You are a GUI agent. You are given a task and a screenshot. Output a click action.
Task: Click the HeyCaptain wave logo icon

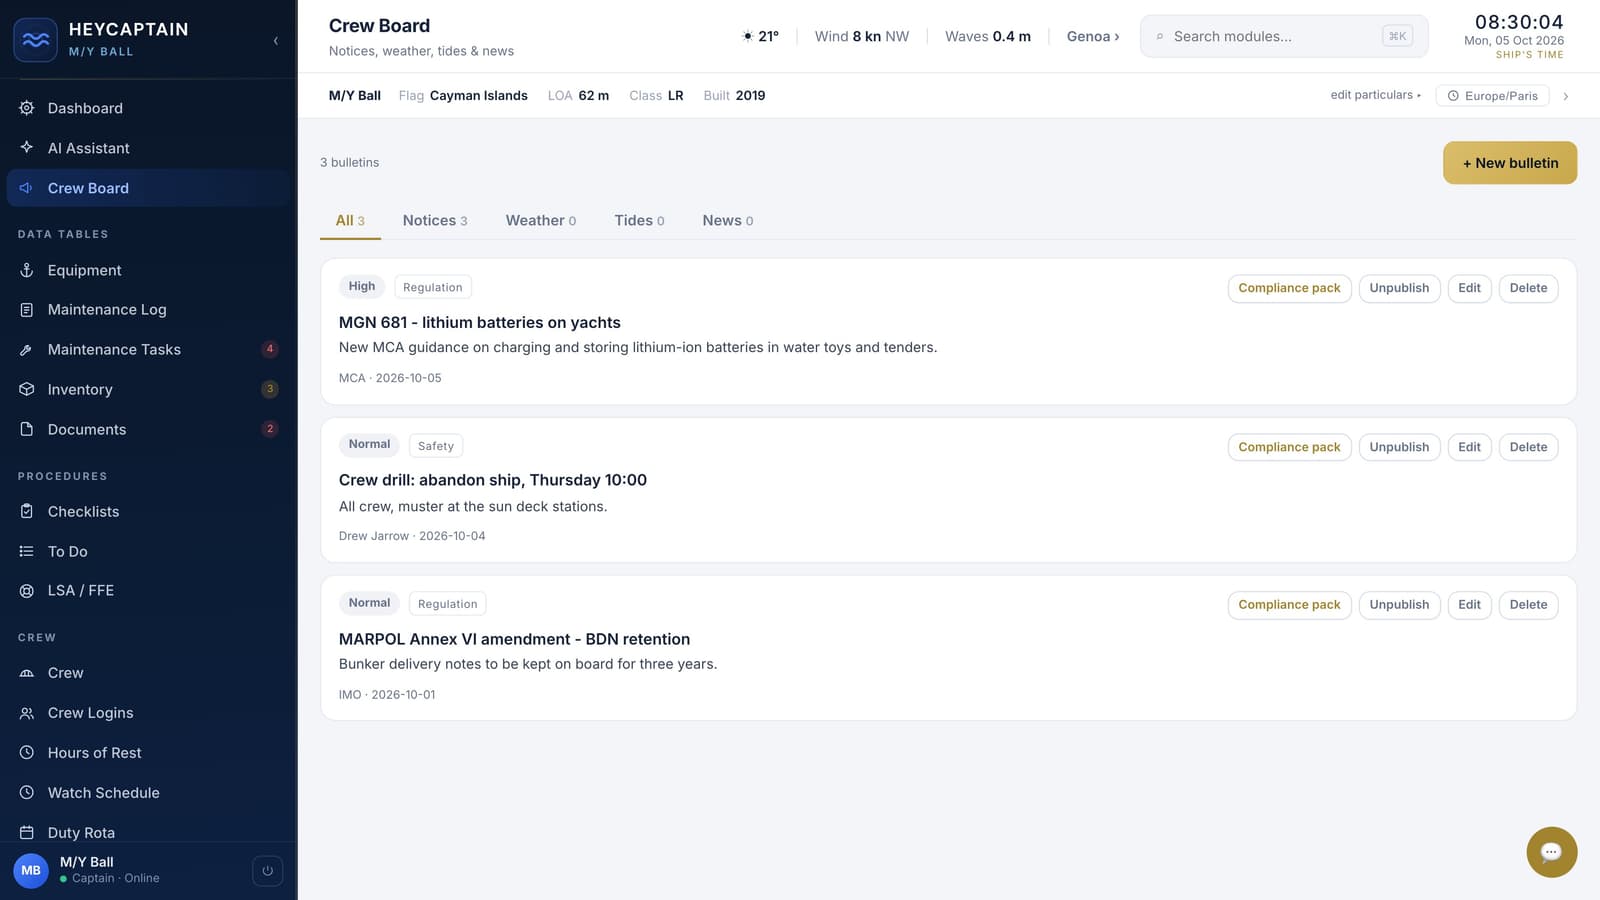(x=35, y=40)
